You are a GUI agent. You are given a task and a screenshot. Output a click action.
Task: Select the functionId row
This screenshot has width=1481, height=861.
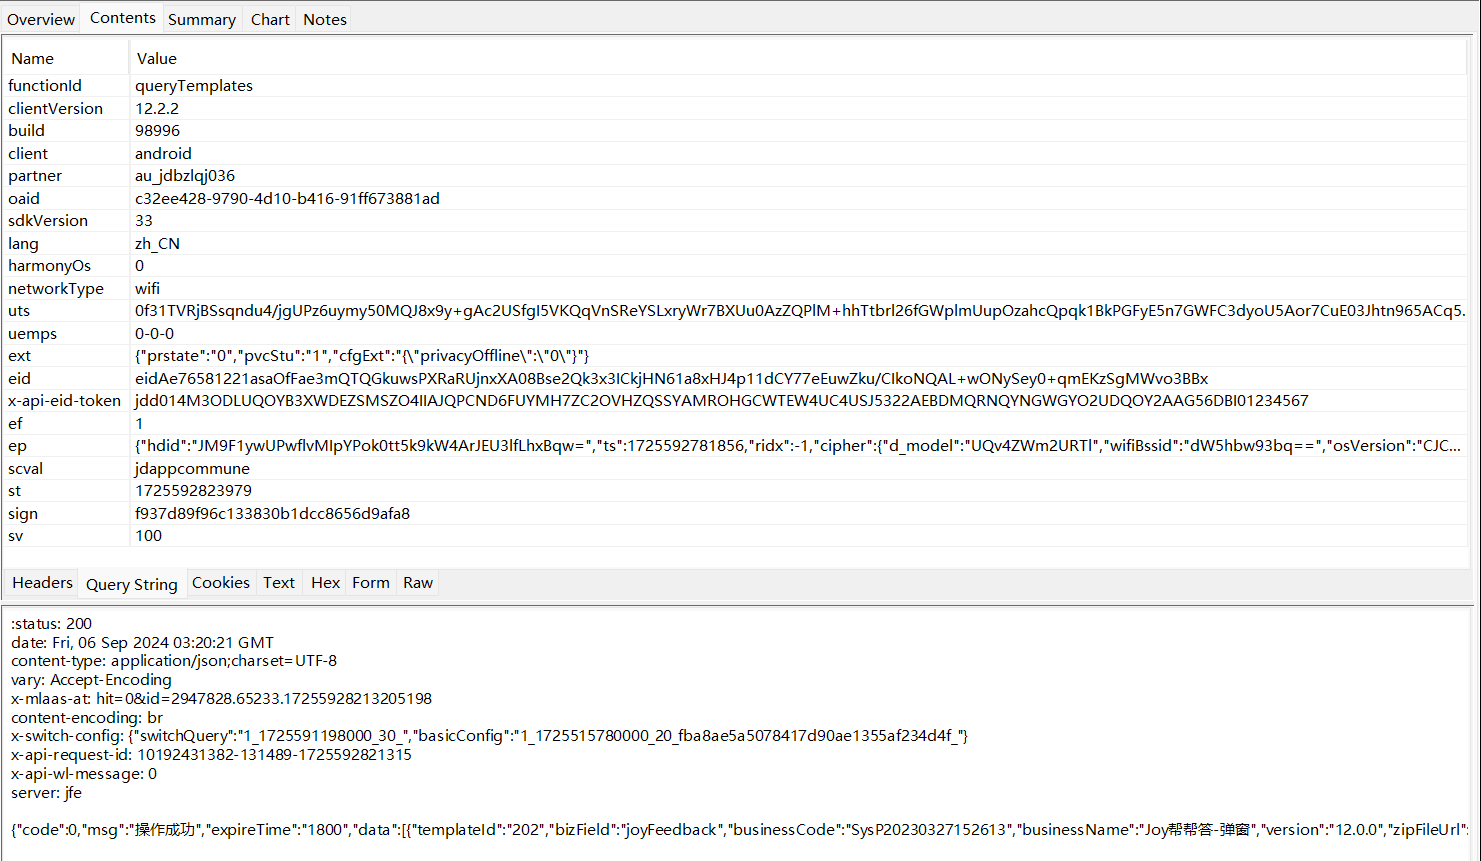[x=45, y=86]
